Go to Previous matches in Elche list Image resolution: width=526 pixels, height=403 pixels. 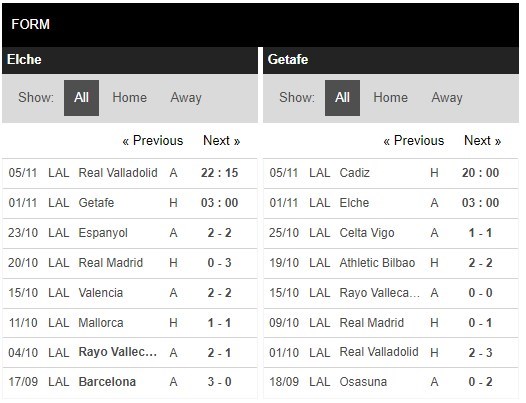(x=153, y=141)
